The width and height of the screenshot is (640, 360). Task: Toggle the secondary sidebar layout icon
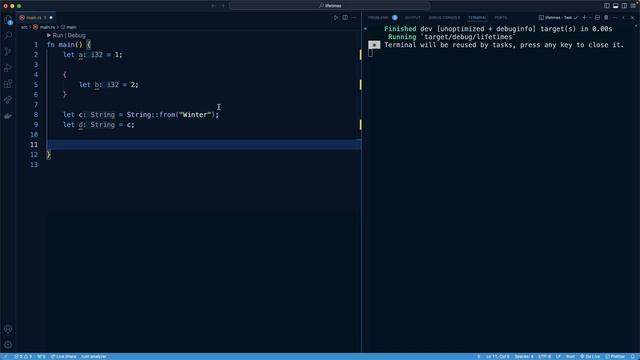(624, 6)
